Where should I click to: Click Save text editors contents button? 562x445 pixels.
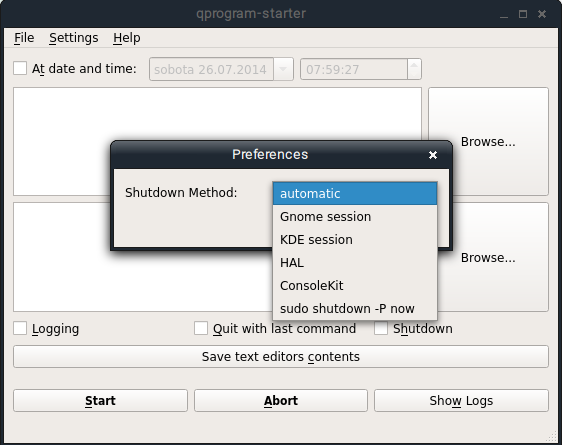pos(281,357)
